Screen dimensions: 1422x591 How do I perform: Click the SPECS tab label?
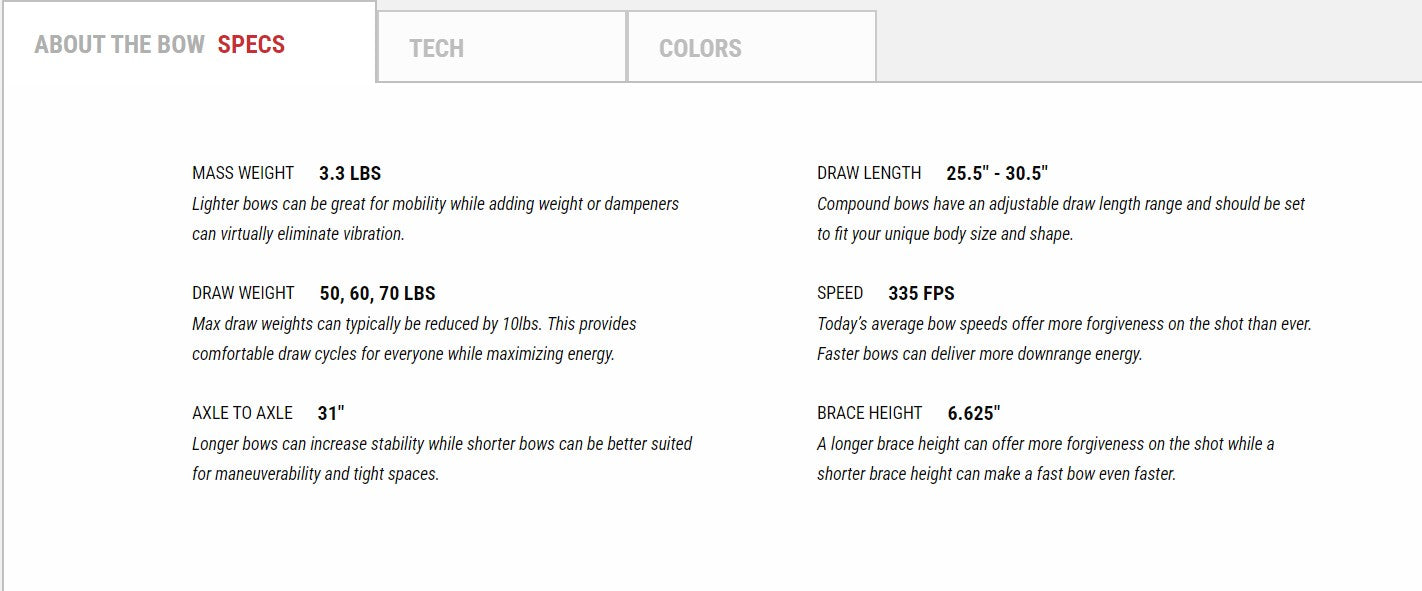(250, 44)
